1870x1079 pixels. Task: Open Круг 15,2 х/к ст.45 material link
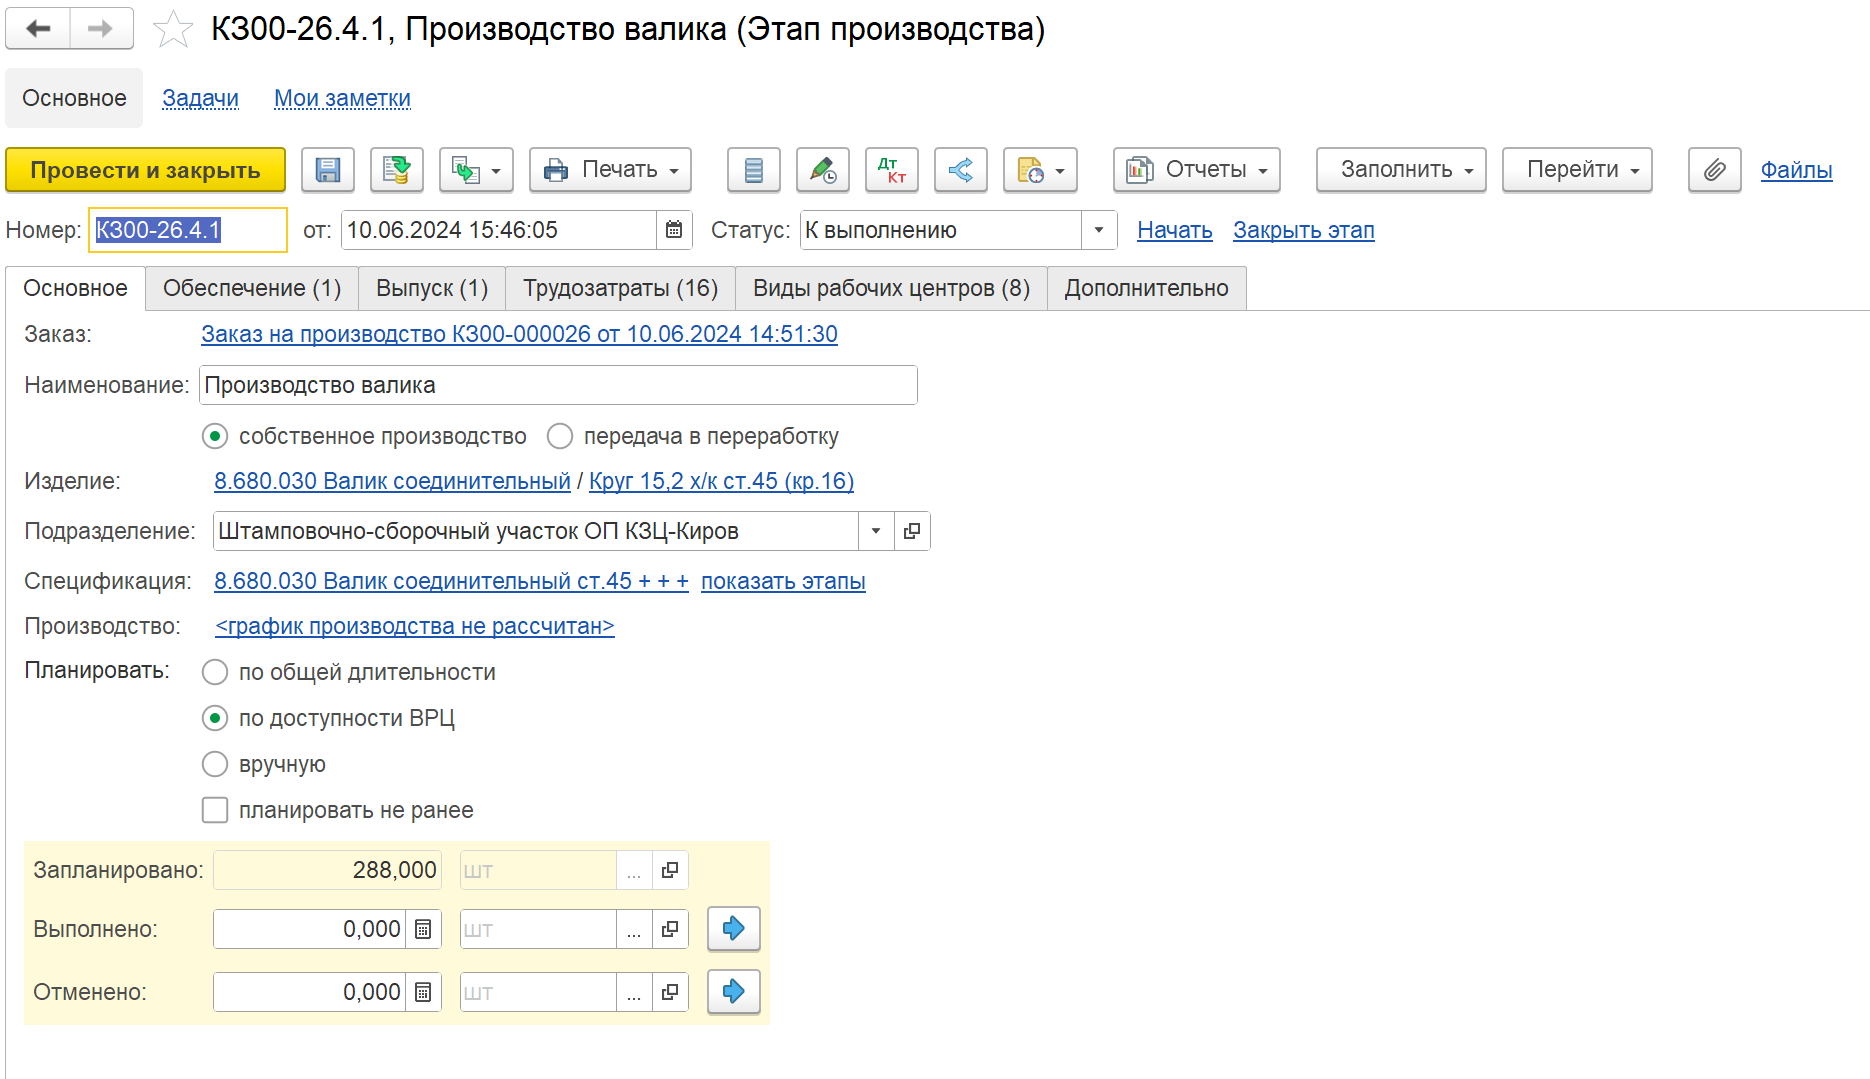coord(721,481)
